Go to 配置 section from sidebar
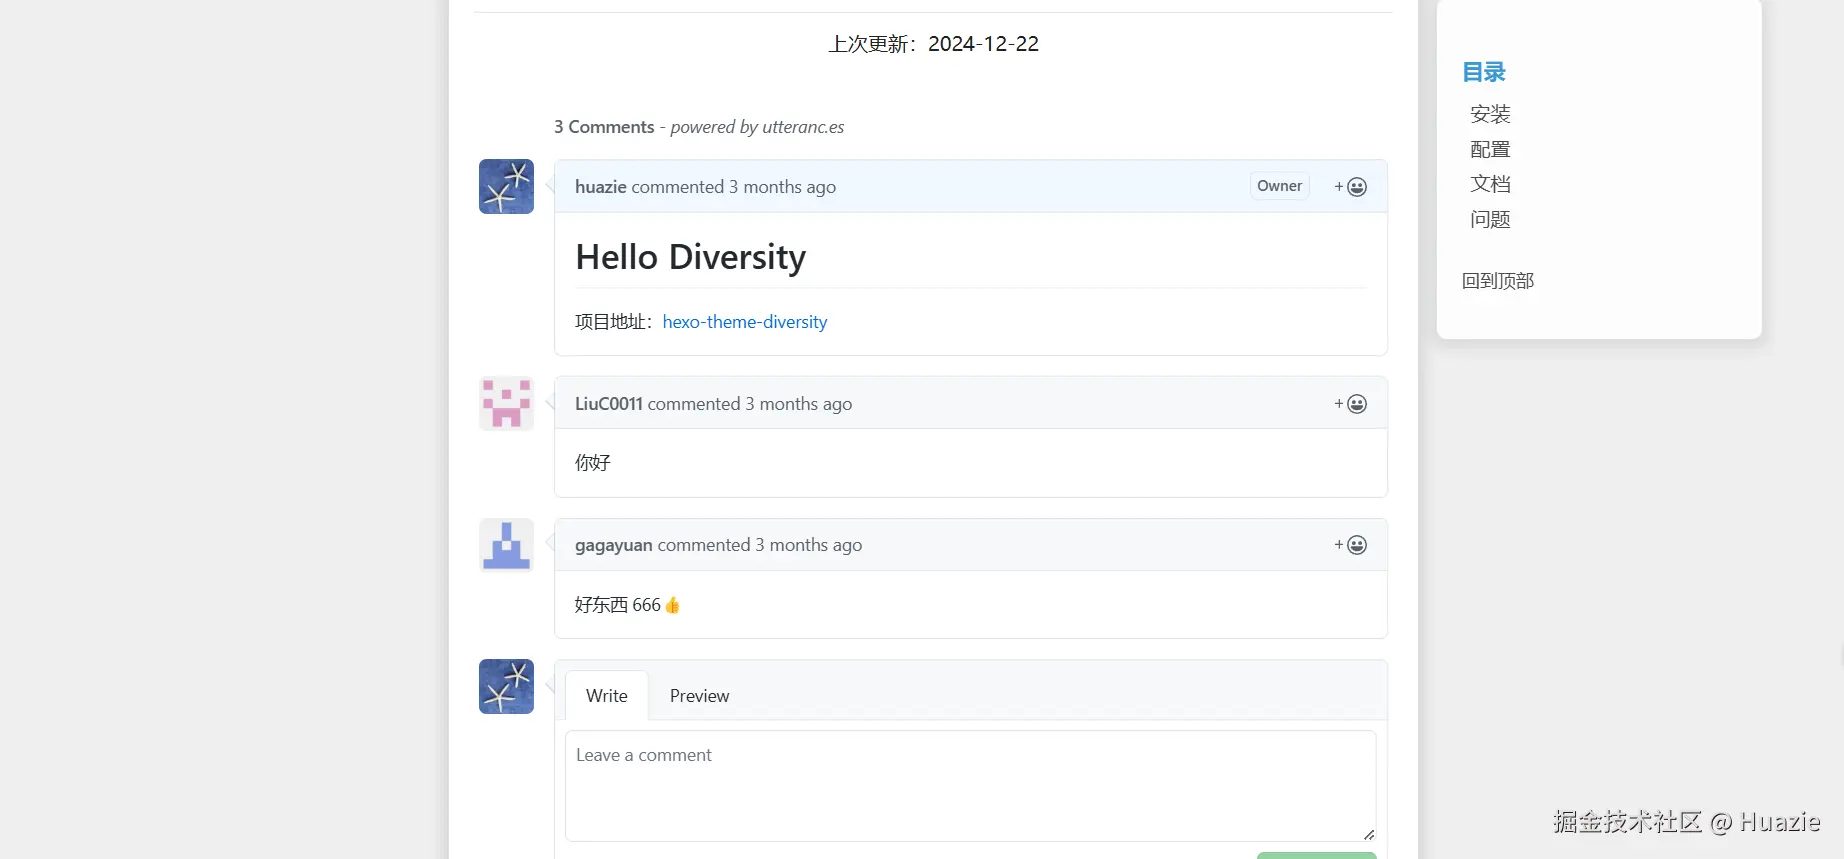 click(x=1490, y=149)
